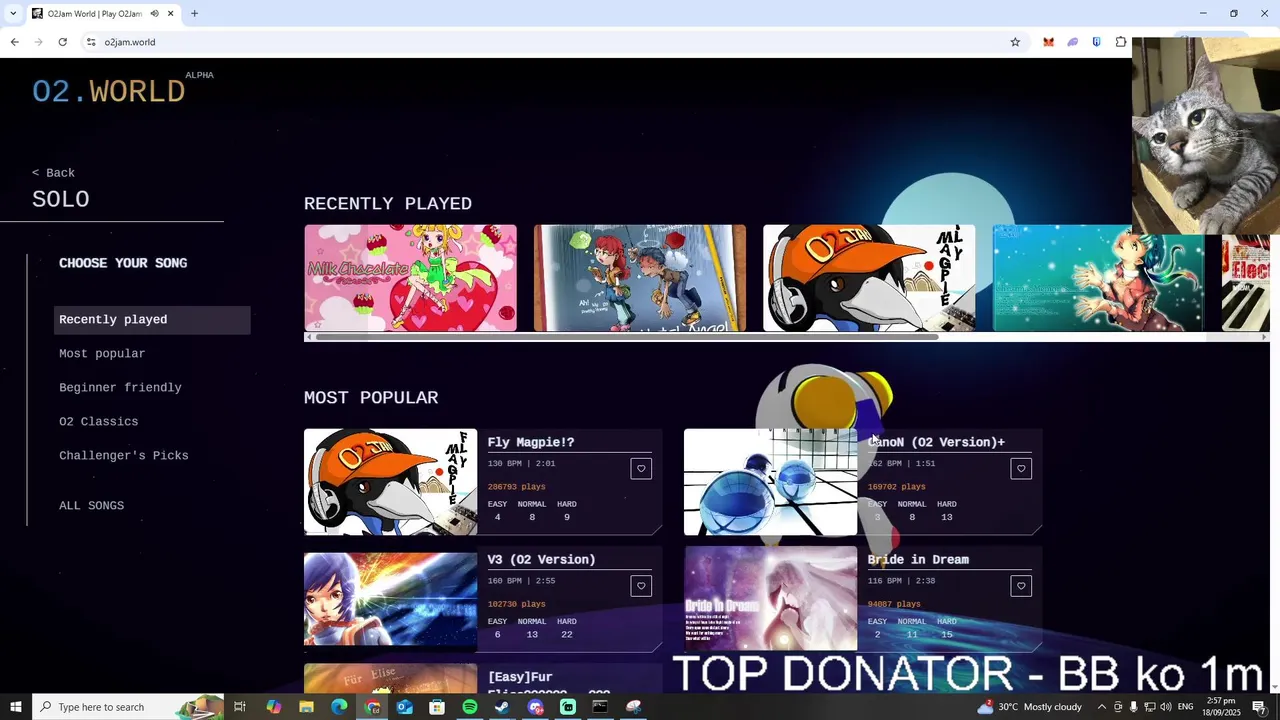Go back using the browser back arrow
Image resolution: width=1280 pixels, height=720 pixels.
point(14,42)
